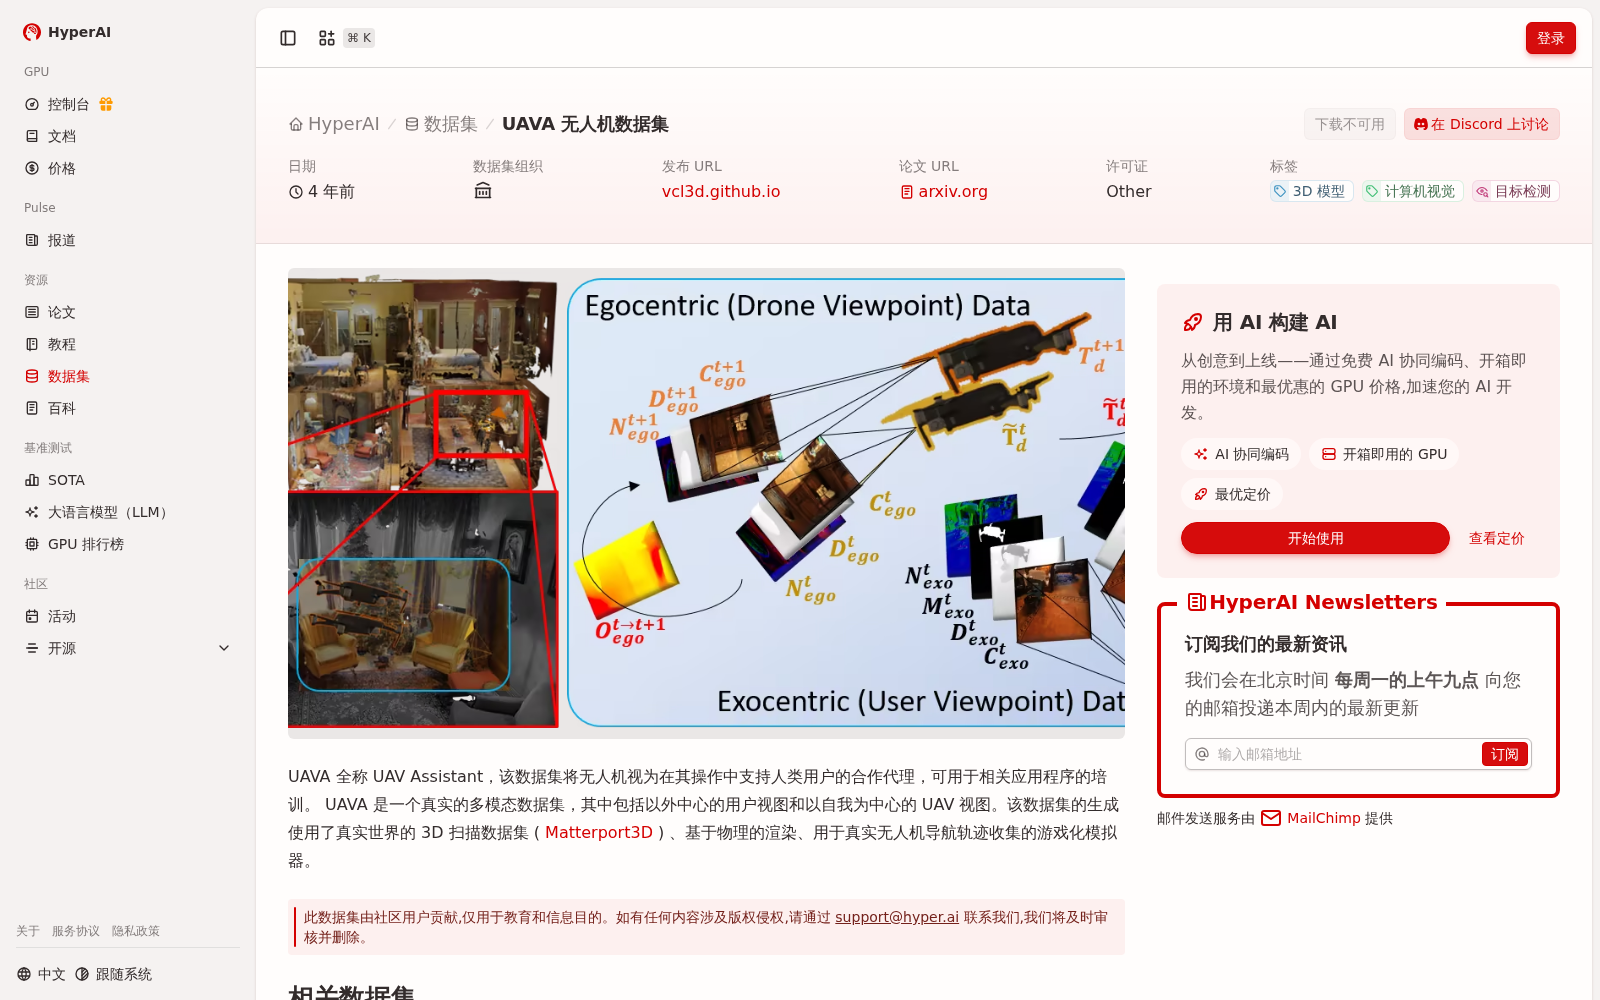Click the 订阅 subscribe button

click(1504, 754)
